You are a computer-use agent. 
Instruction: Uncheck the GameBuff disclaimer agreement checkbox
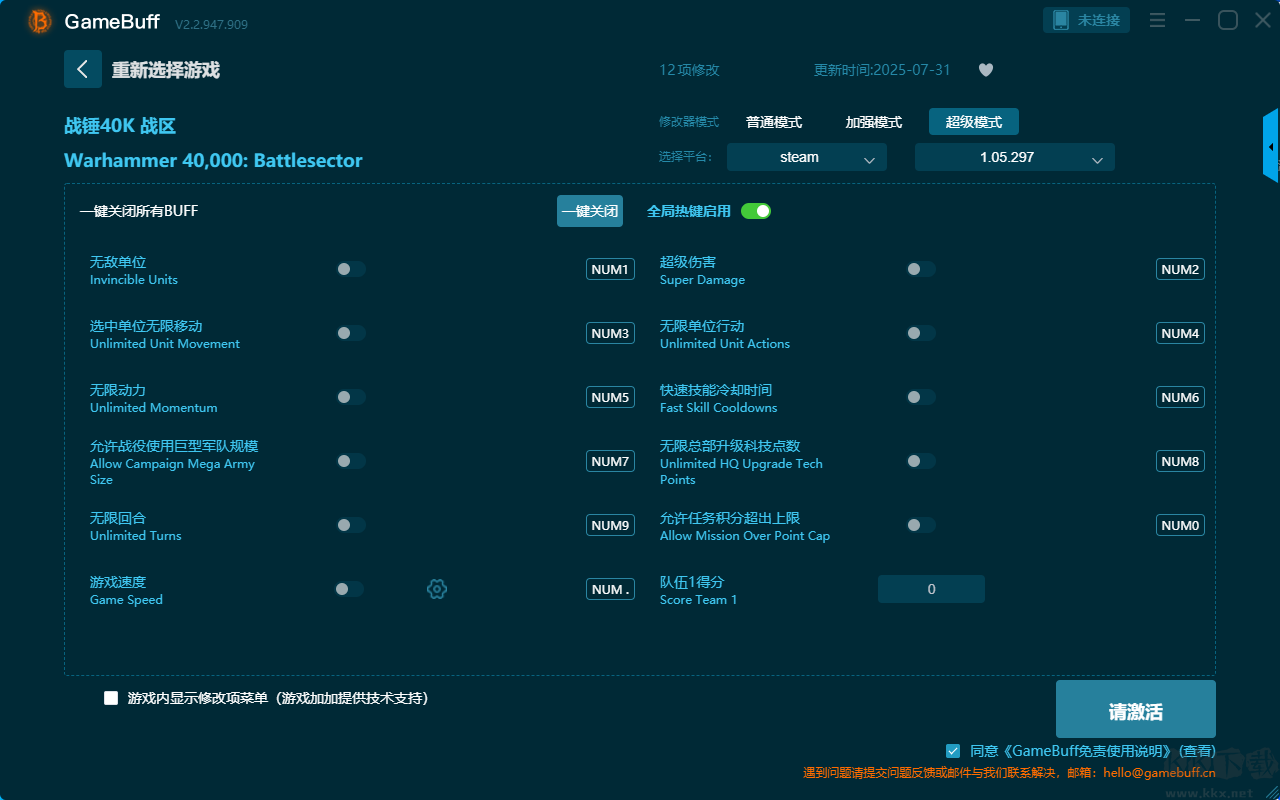[953, 750]
